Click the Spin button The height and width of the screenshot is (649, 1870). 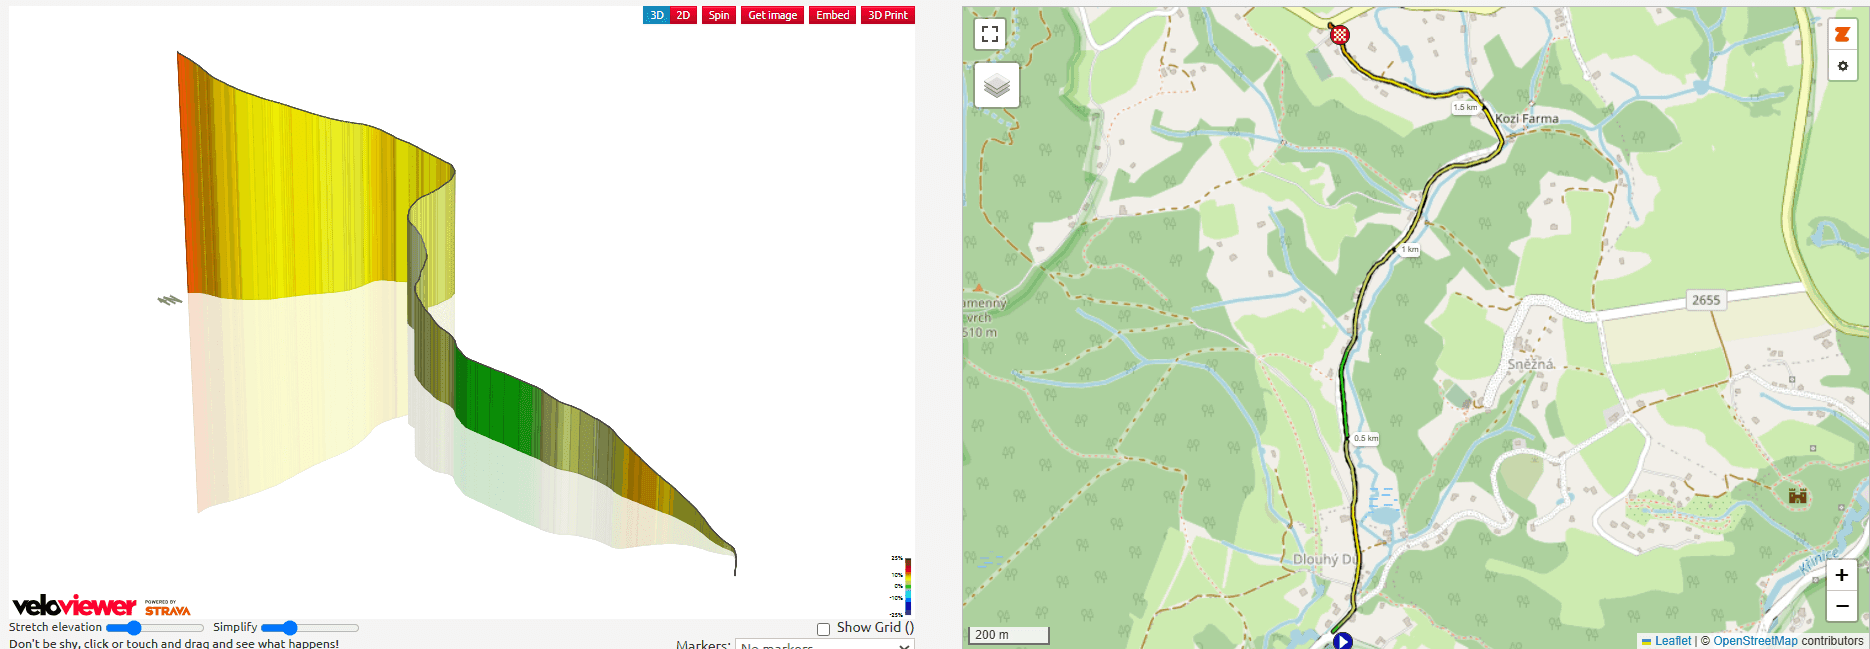(x=719, y=15)
